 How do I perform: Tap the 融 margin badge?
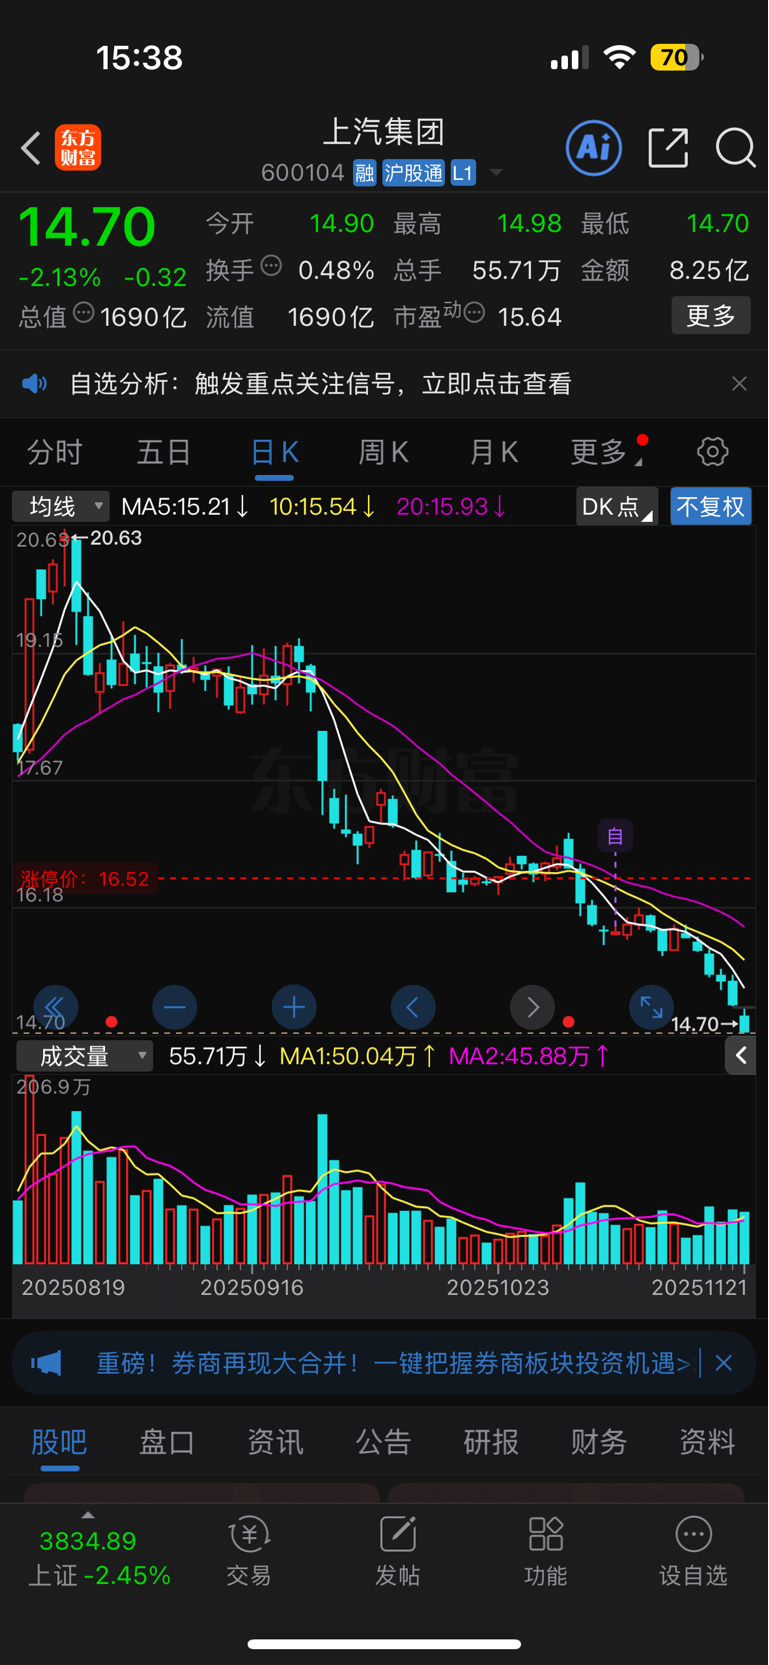click(364, 173)
